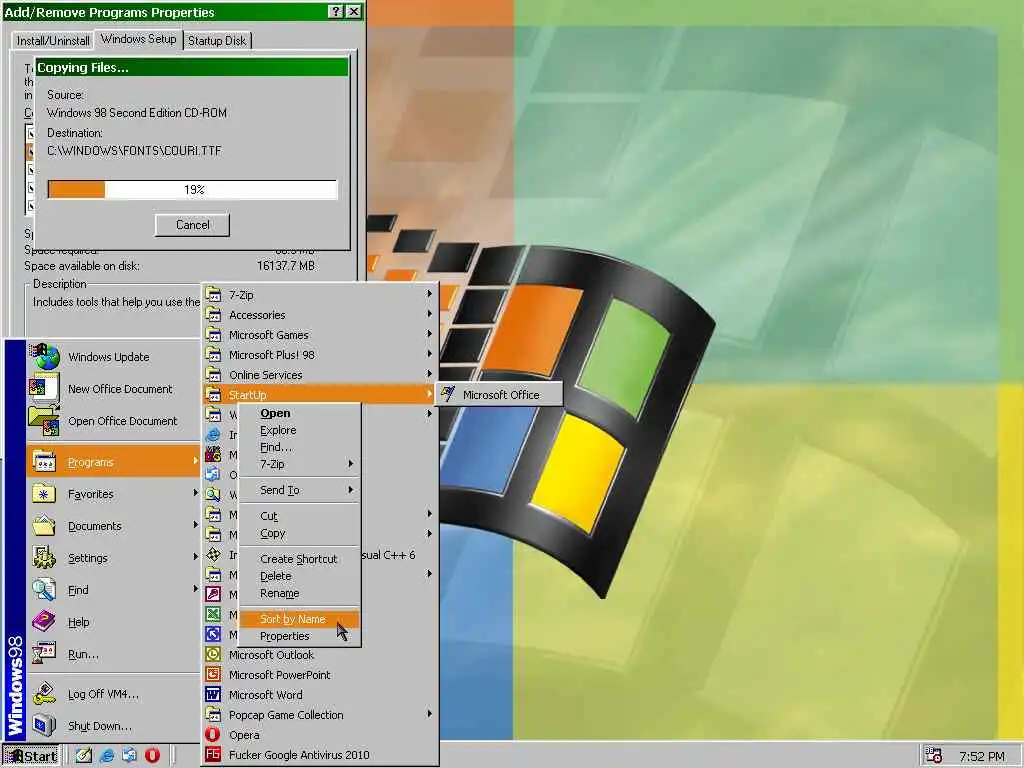Screen dimensions: 1024x768
Task: Select Create Shortcut from context menu
Action: tap(300, 559)
